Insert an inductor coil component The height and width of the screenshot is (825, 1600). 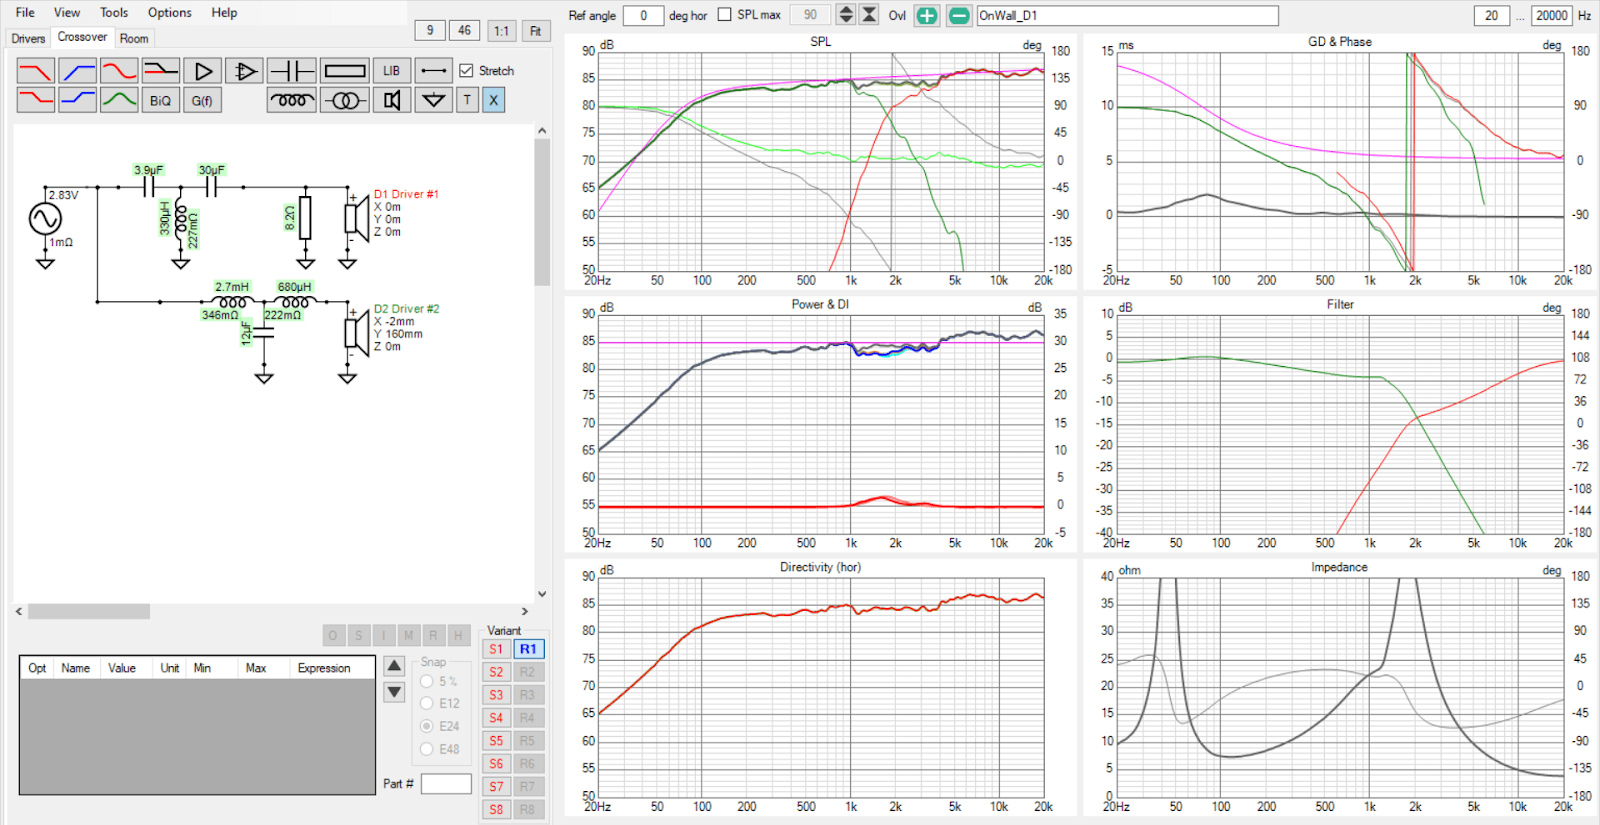[292, 100]
